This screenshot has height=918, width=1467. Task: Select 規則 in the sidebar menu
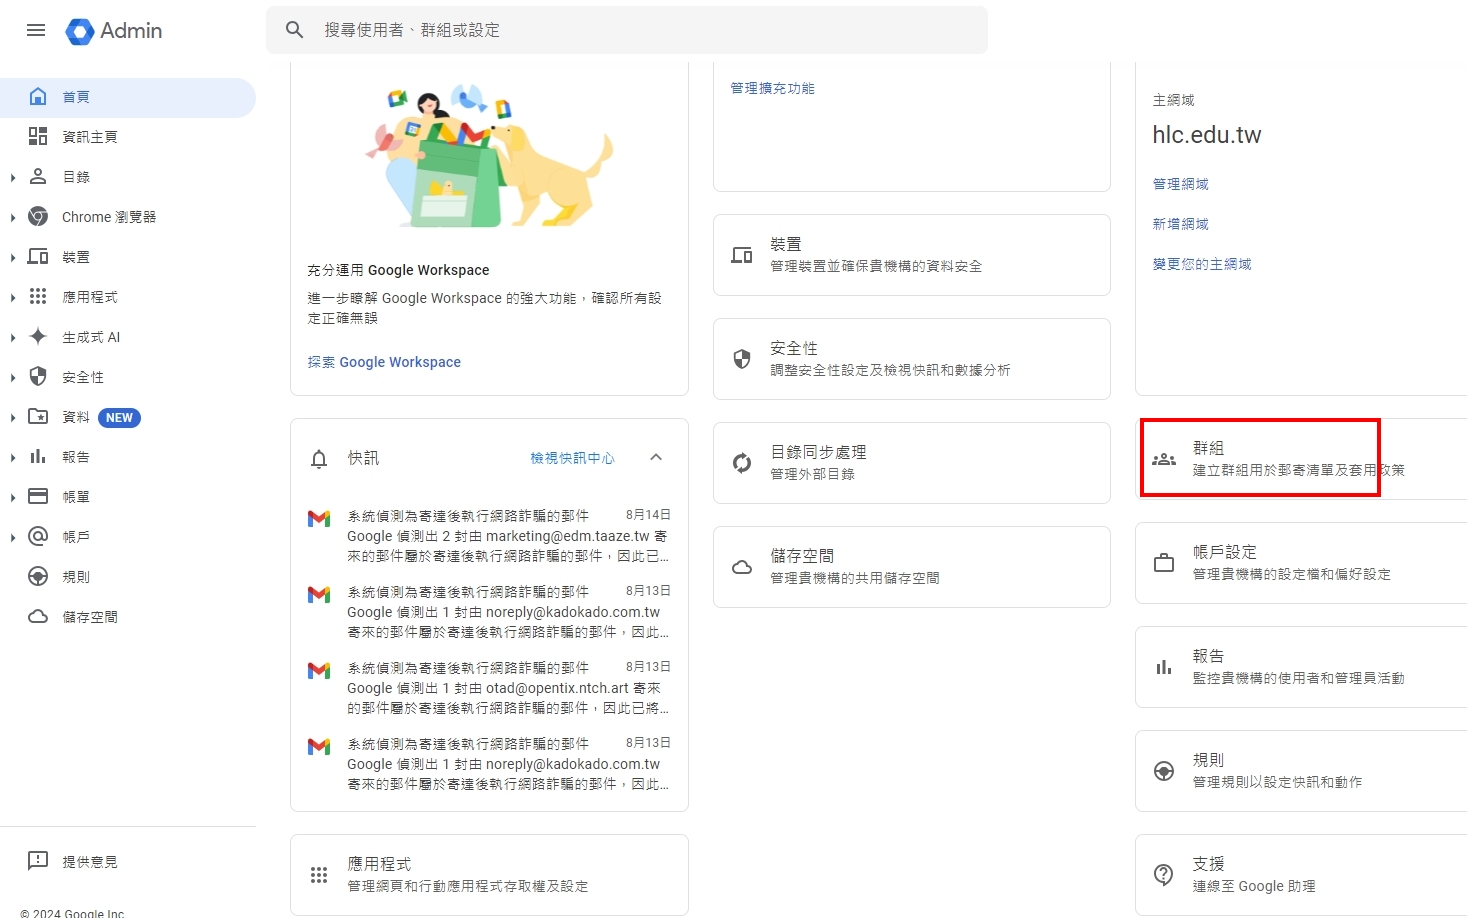pyautogui.click(x=76, y=577)
